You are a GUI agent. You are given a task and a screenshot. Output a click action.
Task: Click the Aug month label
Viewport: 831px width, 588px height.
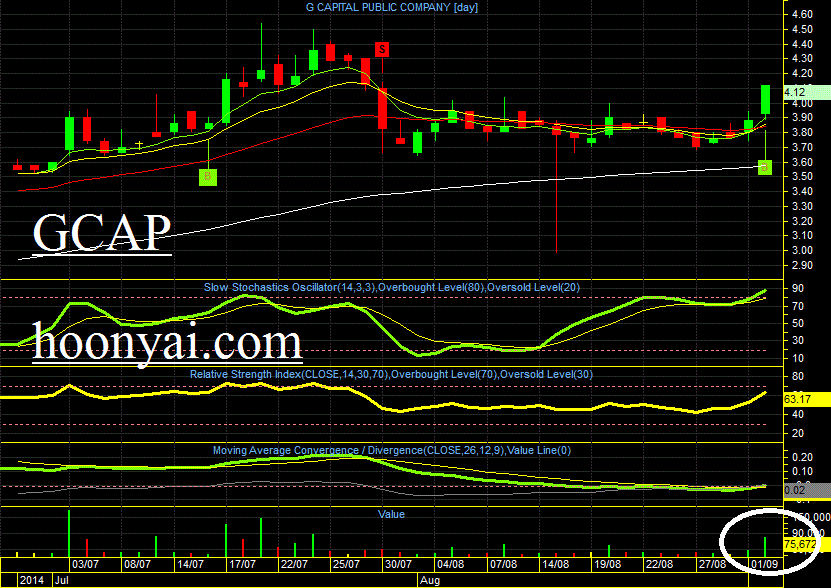(430, 580)
